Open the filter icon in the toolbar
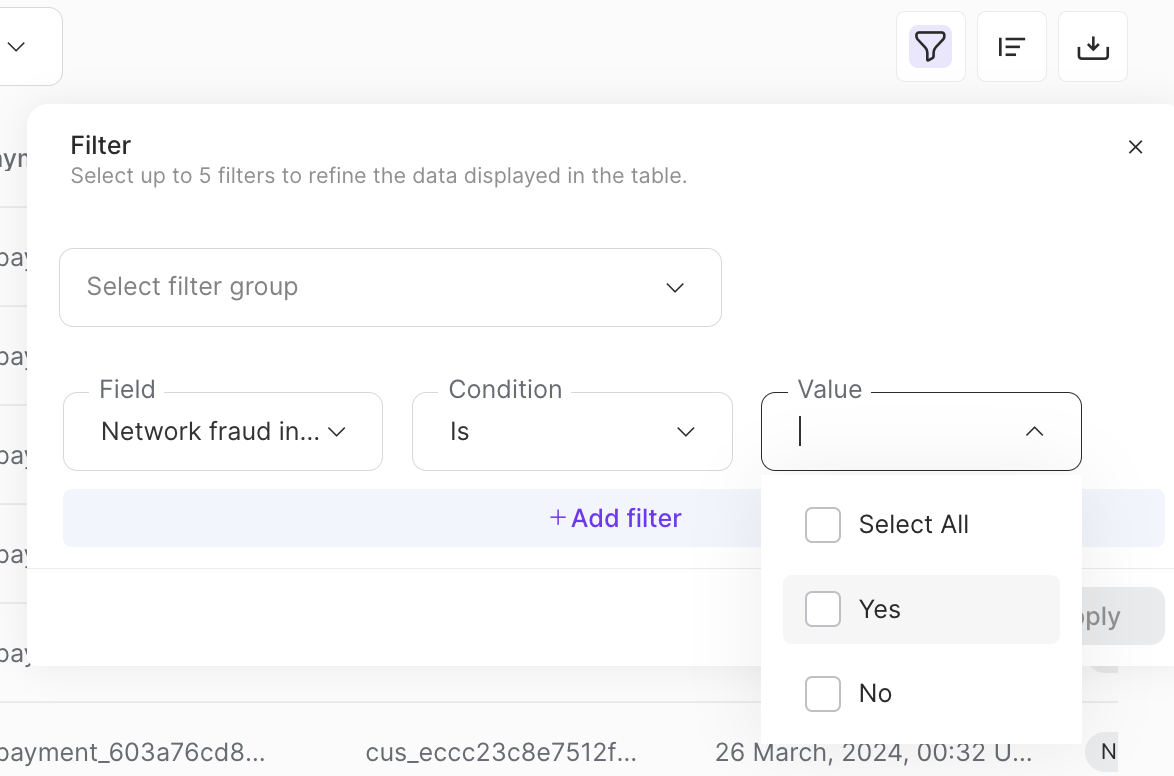The width and height of the screenshot is (1174, 776). tap(930, 46)
